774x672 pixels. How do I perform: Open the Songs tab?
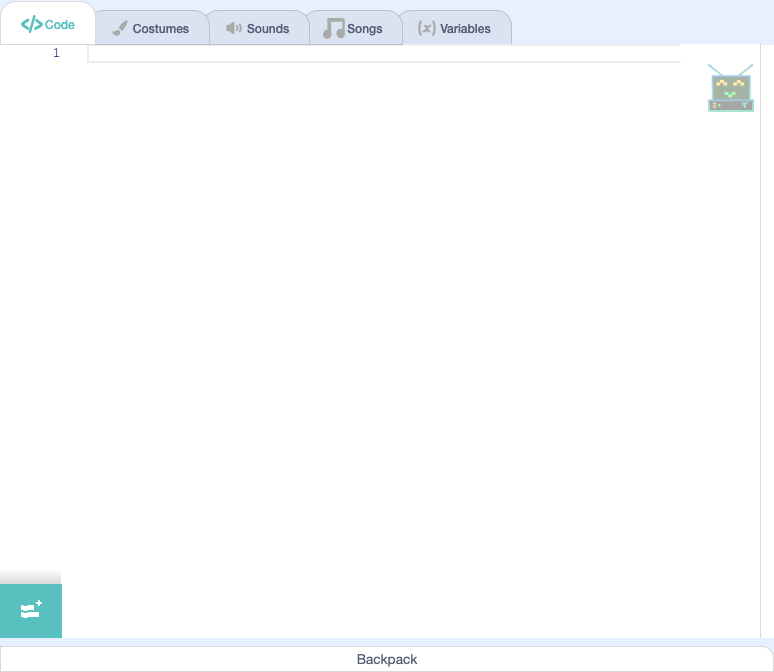[x=353, y=28]
